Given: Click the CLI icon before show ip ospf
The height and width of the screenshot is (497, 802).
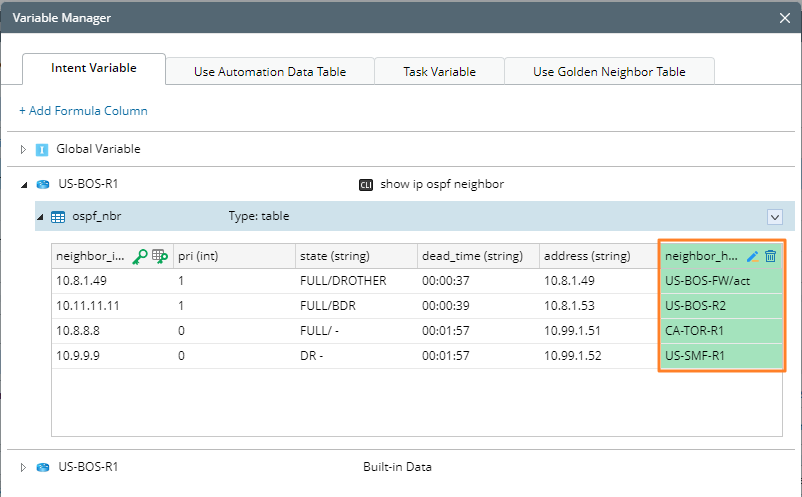Looking at the screenshot, I should [366, 184].
